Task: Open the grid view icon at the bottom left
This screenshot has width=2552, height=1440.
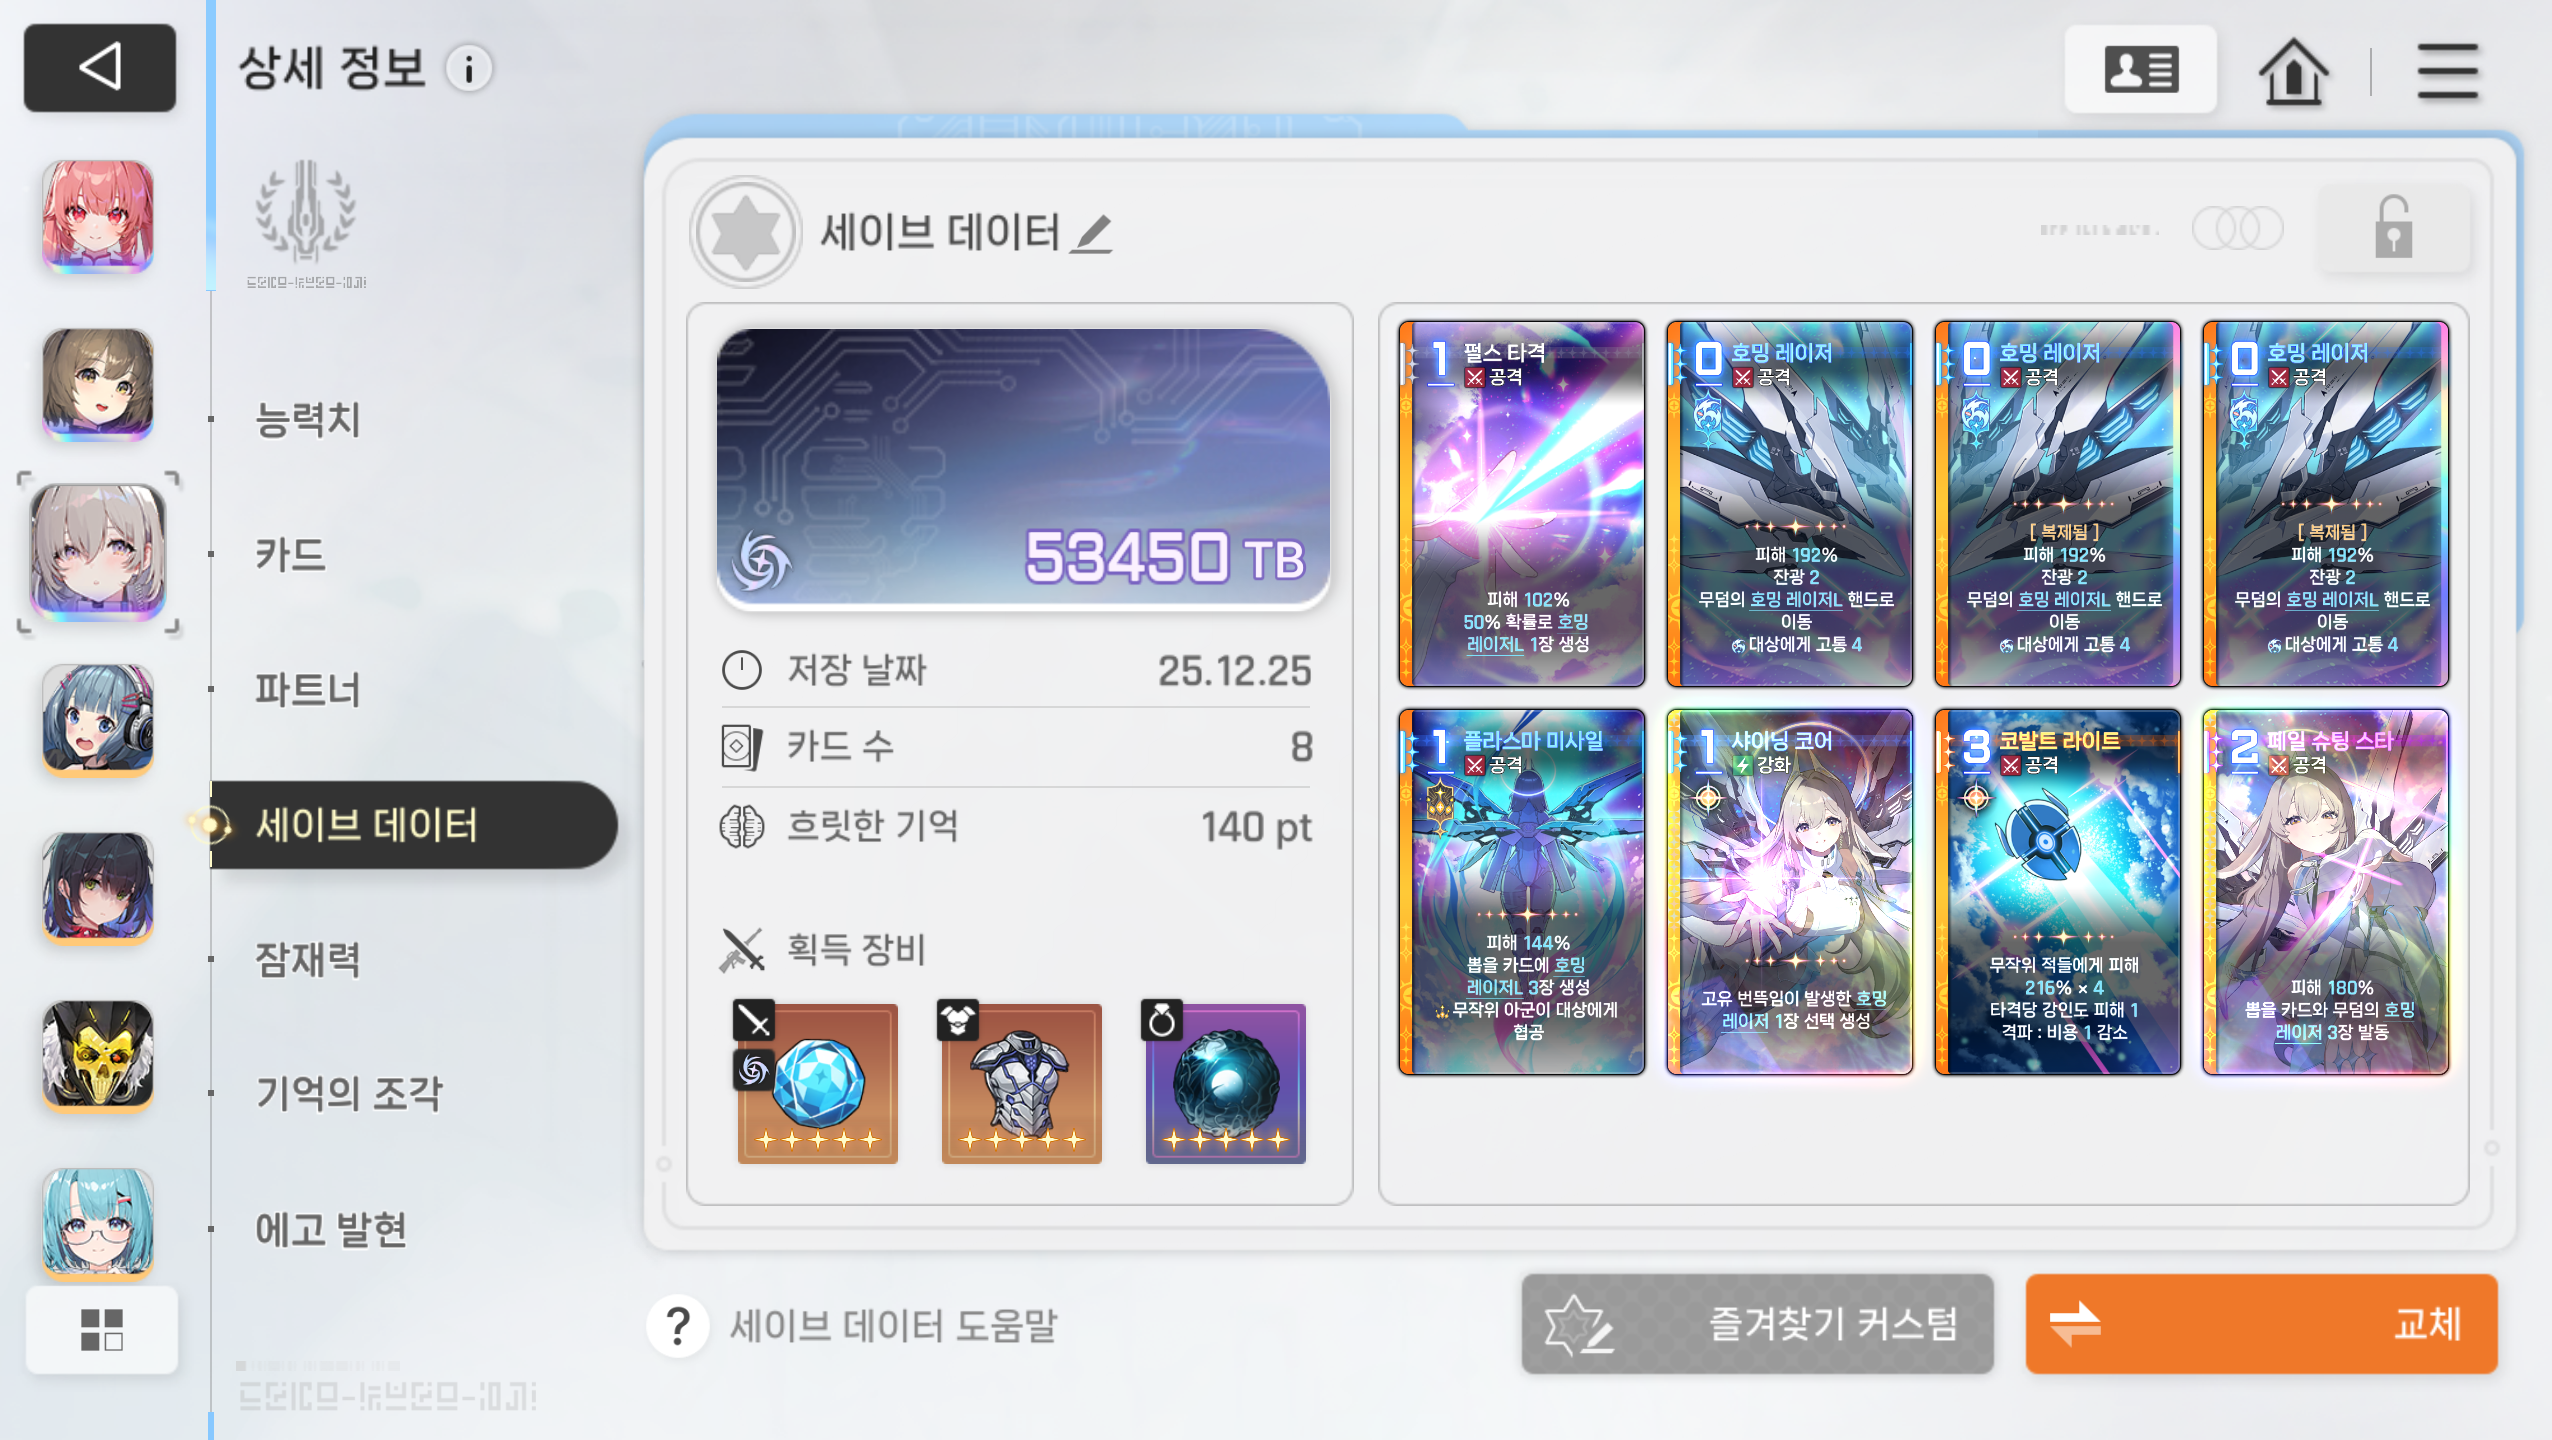Action: (x=102, y=1330)
